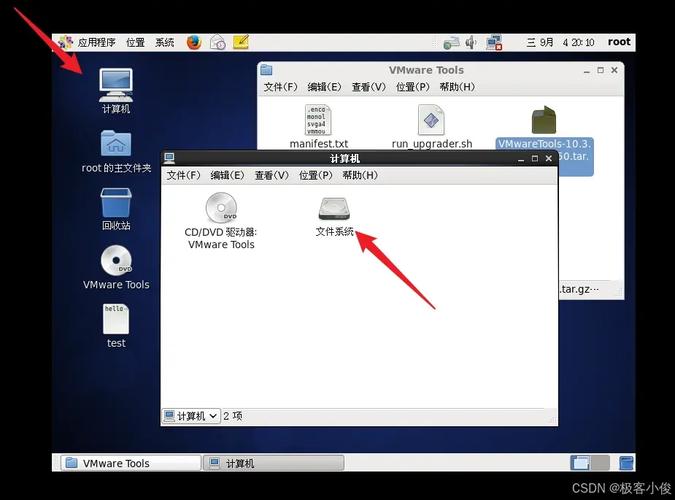Viewport: 675px width, 500px height.
Task: Click the bottom-right panel trash icon
Action: point(626,463)
